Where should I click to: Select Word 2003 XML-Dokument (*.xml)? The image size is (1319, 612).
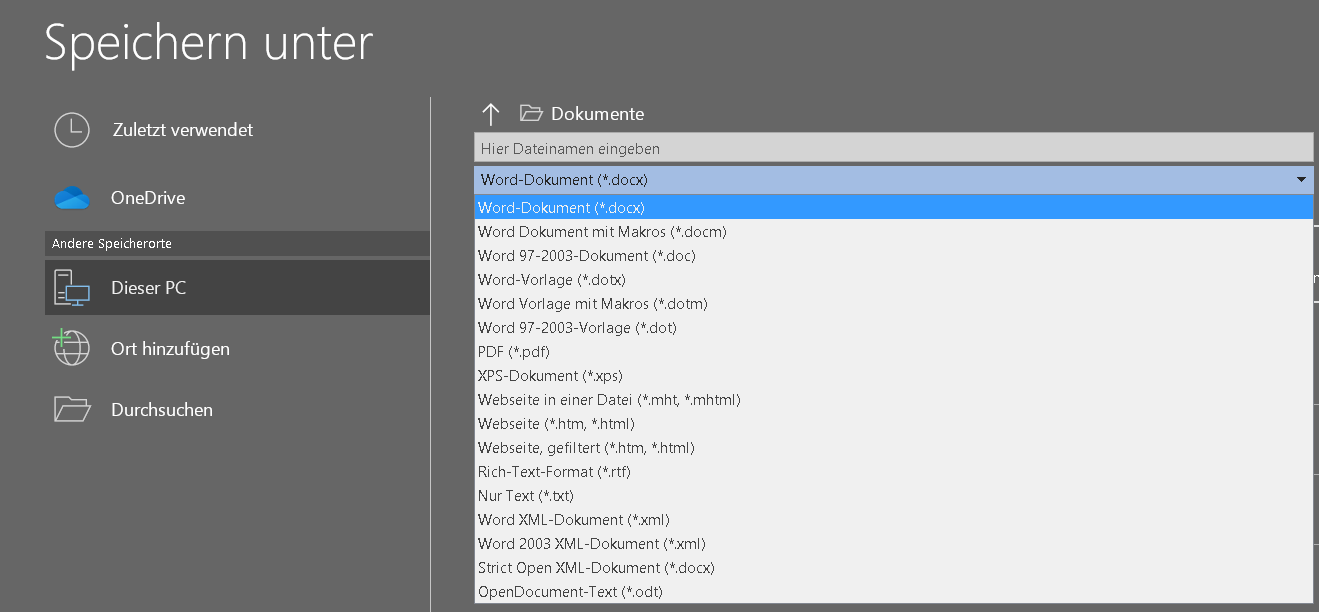coord(893,544)
